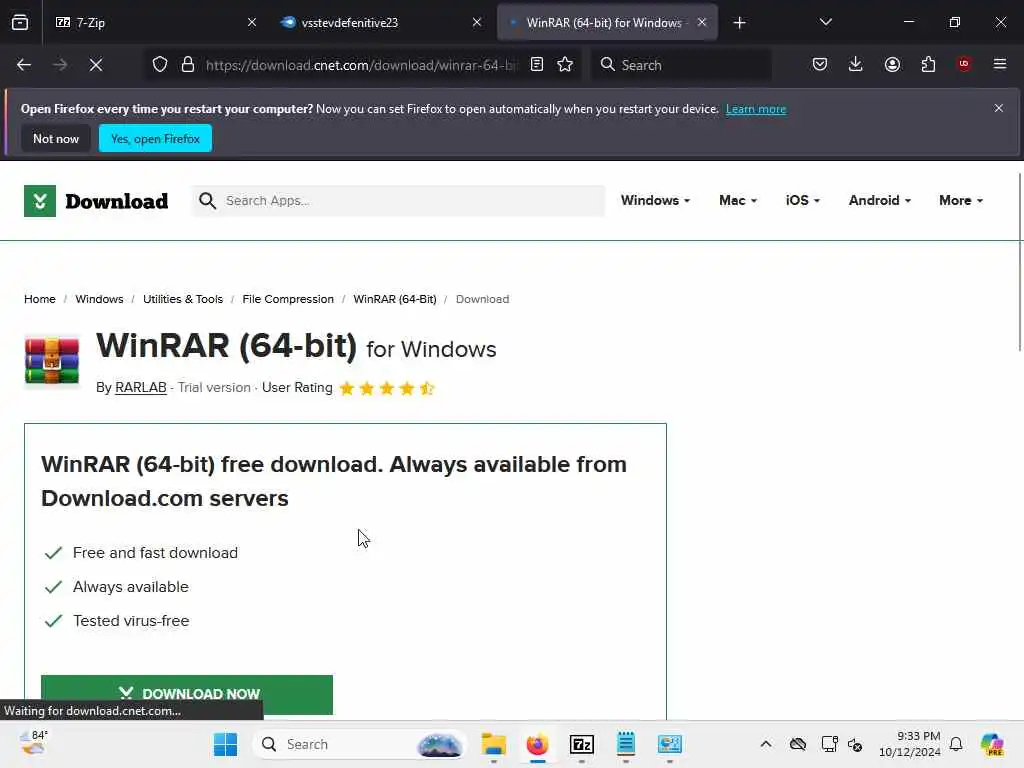Switch to the 7-Zip tab
Viewport: 1024px width, 768px height.
(x=154, y=22)
